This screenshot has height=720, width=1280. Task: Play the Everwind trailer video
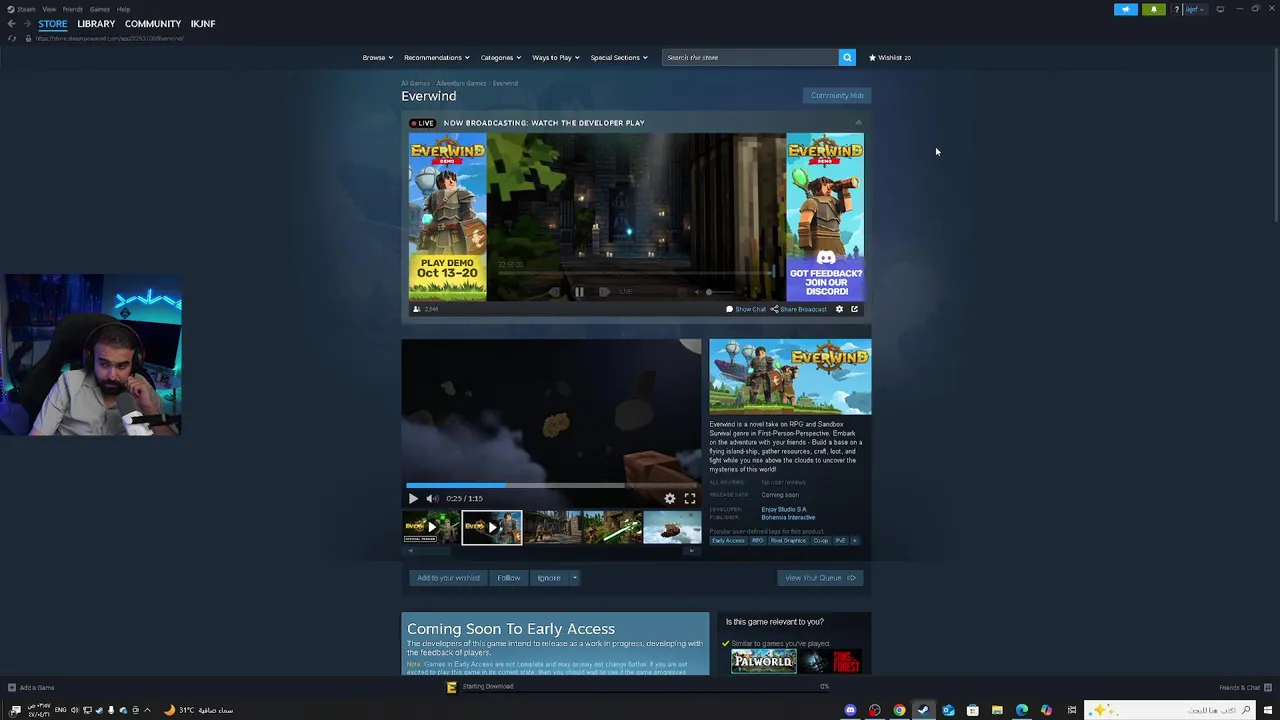coord(413,498)
